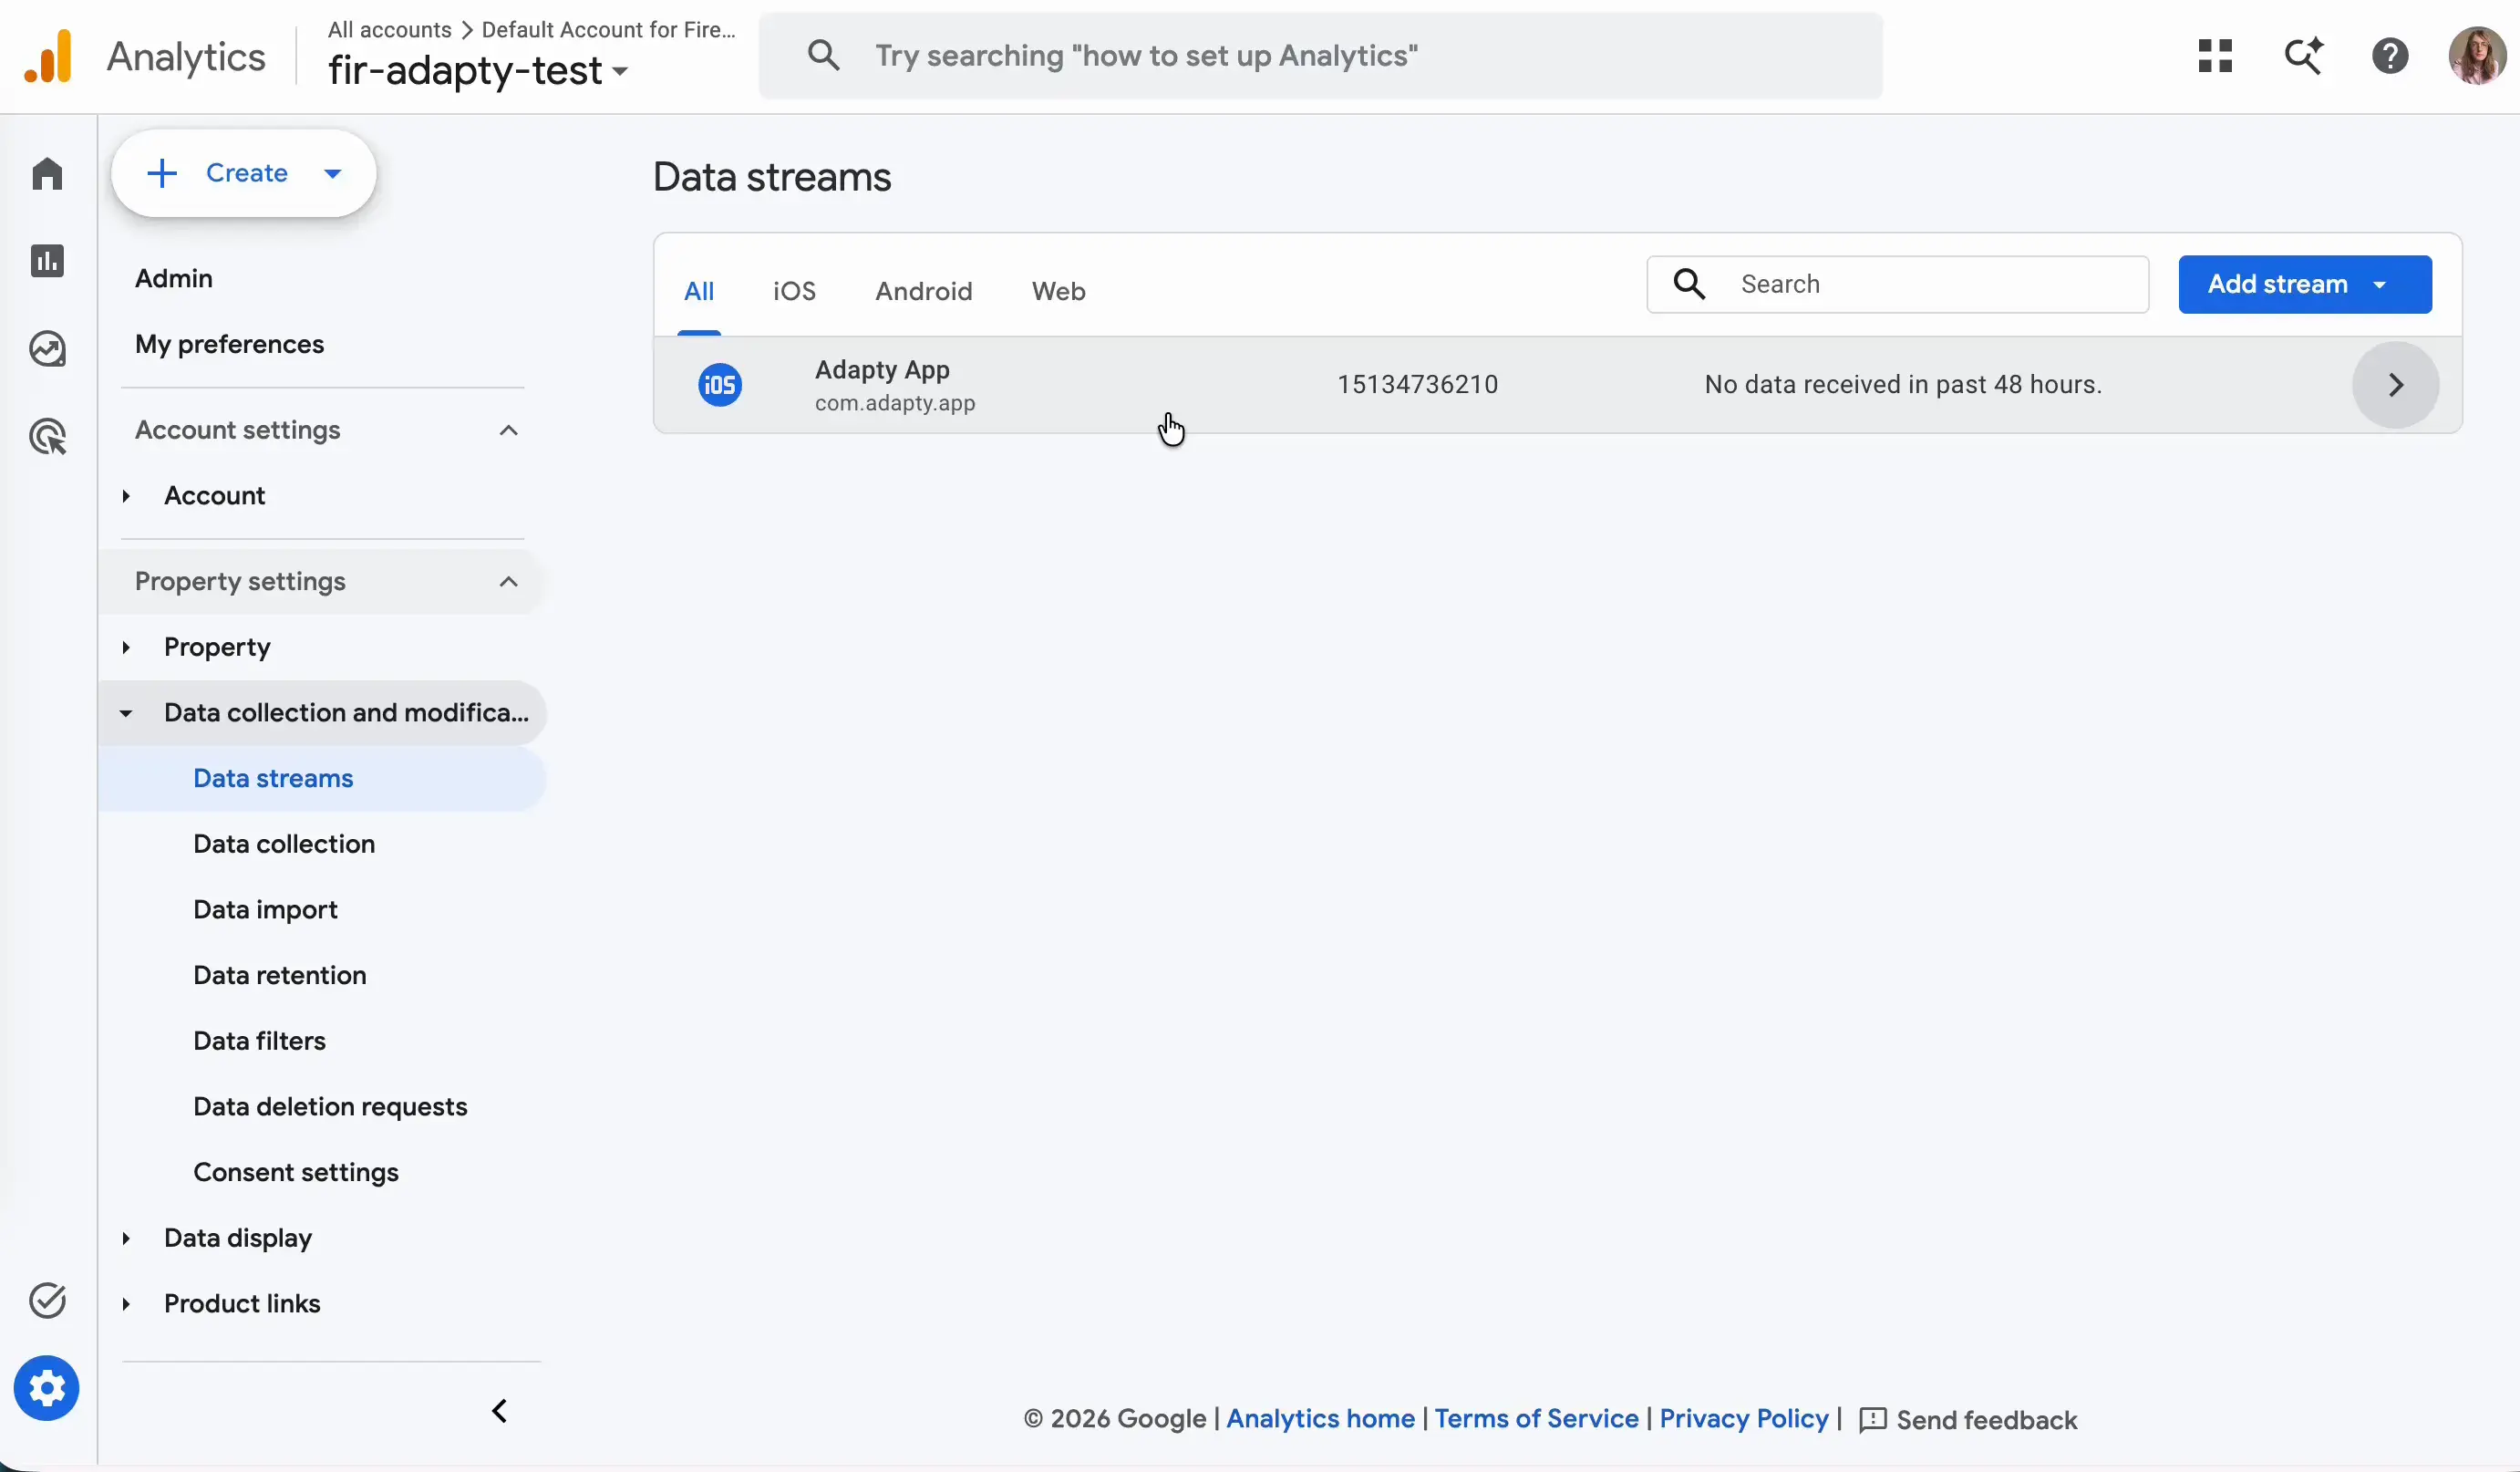Viewport: 2520px width, 1472px height.
Task: Open the Setup Assistant checkmark icon
Action: point(47,1300)
